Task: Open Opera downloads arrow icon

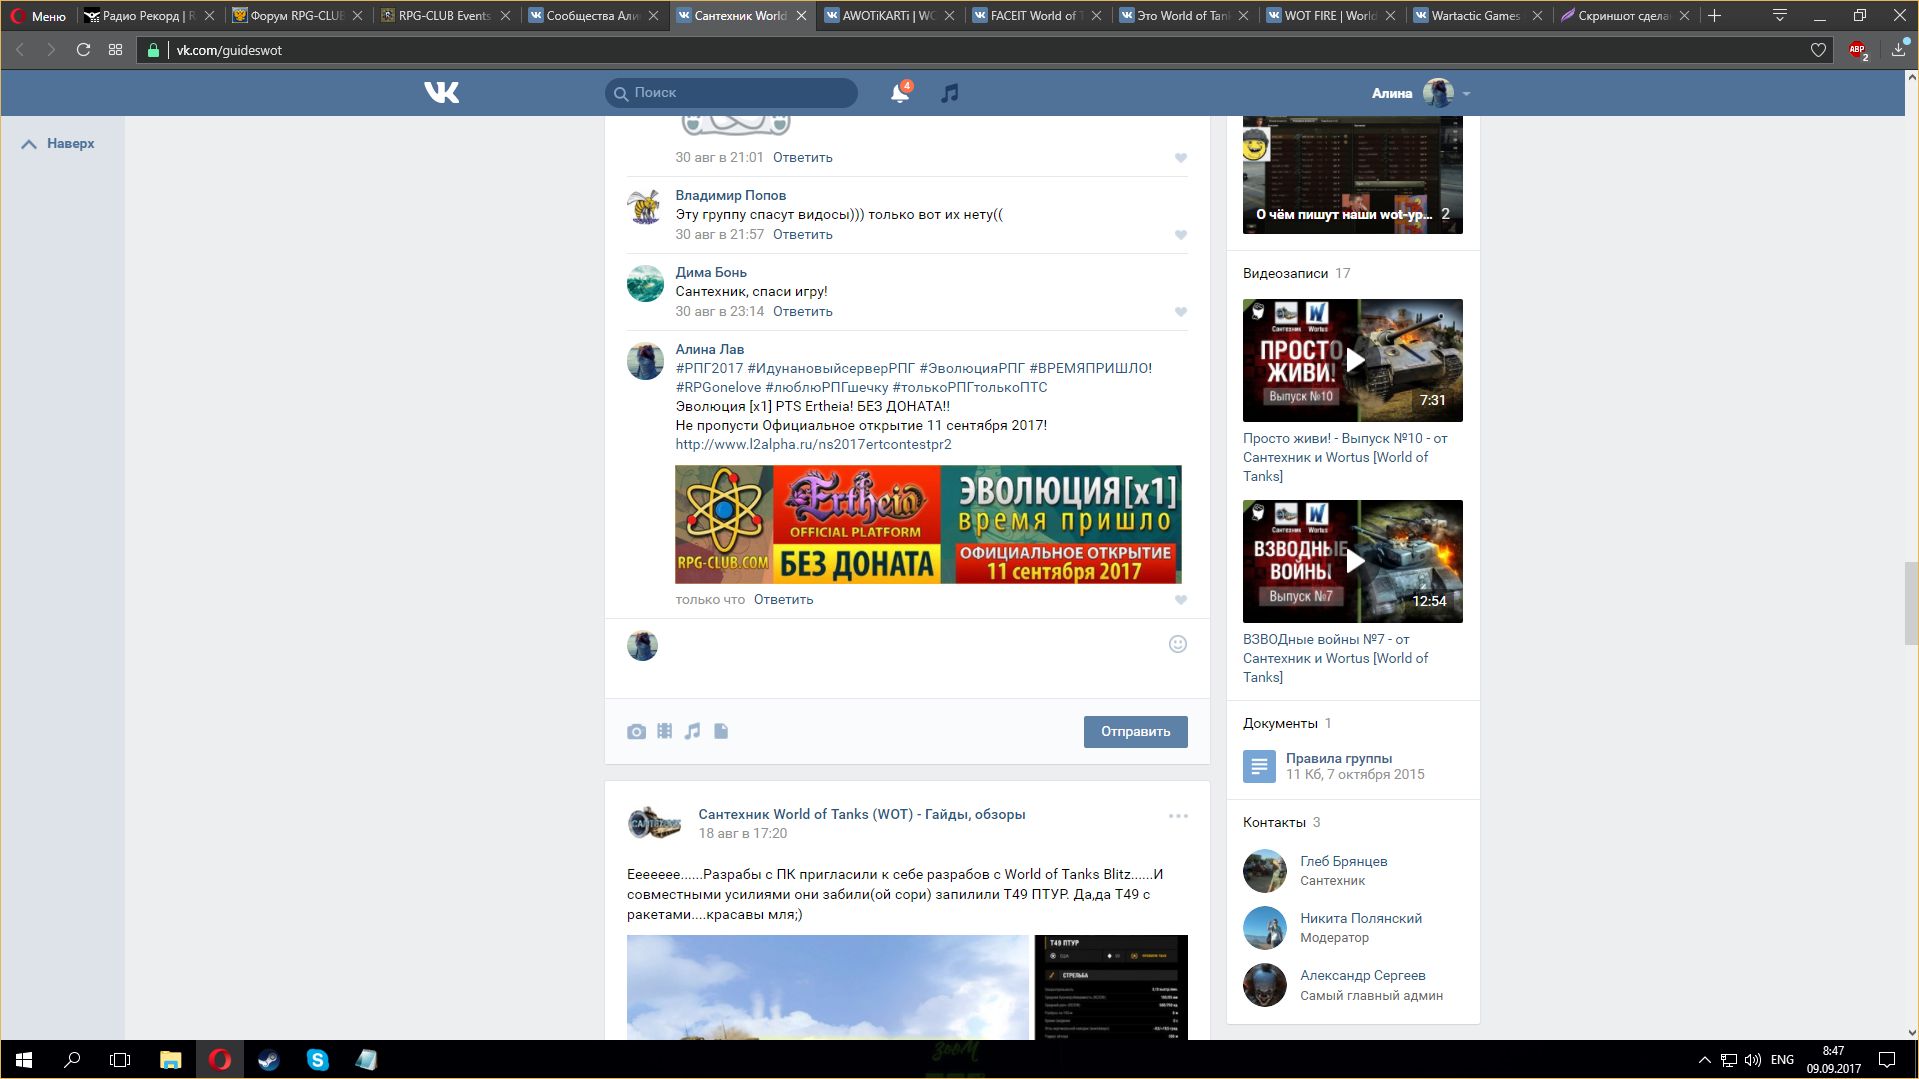Action: pos(1898,49)
